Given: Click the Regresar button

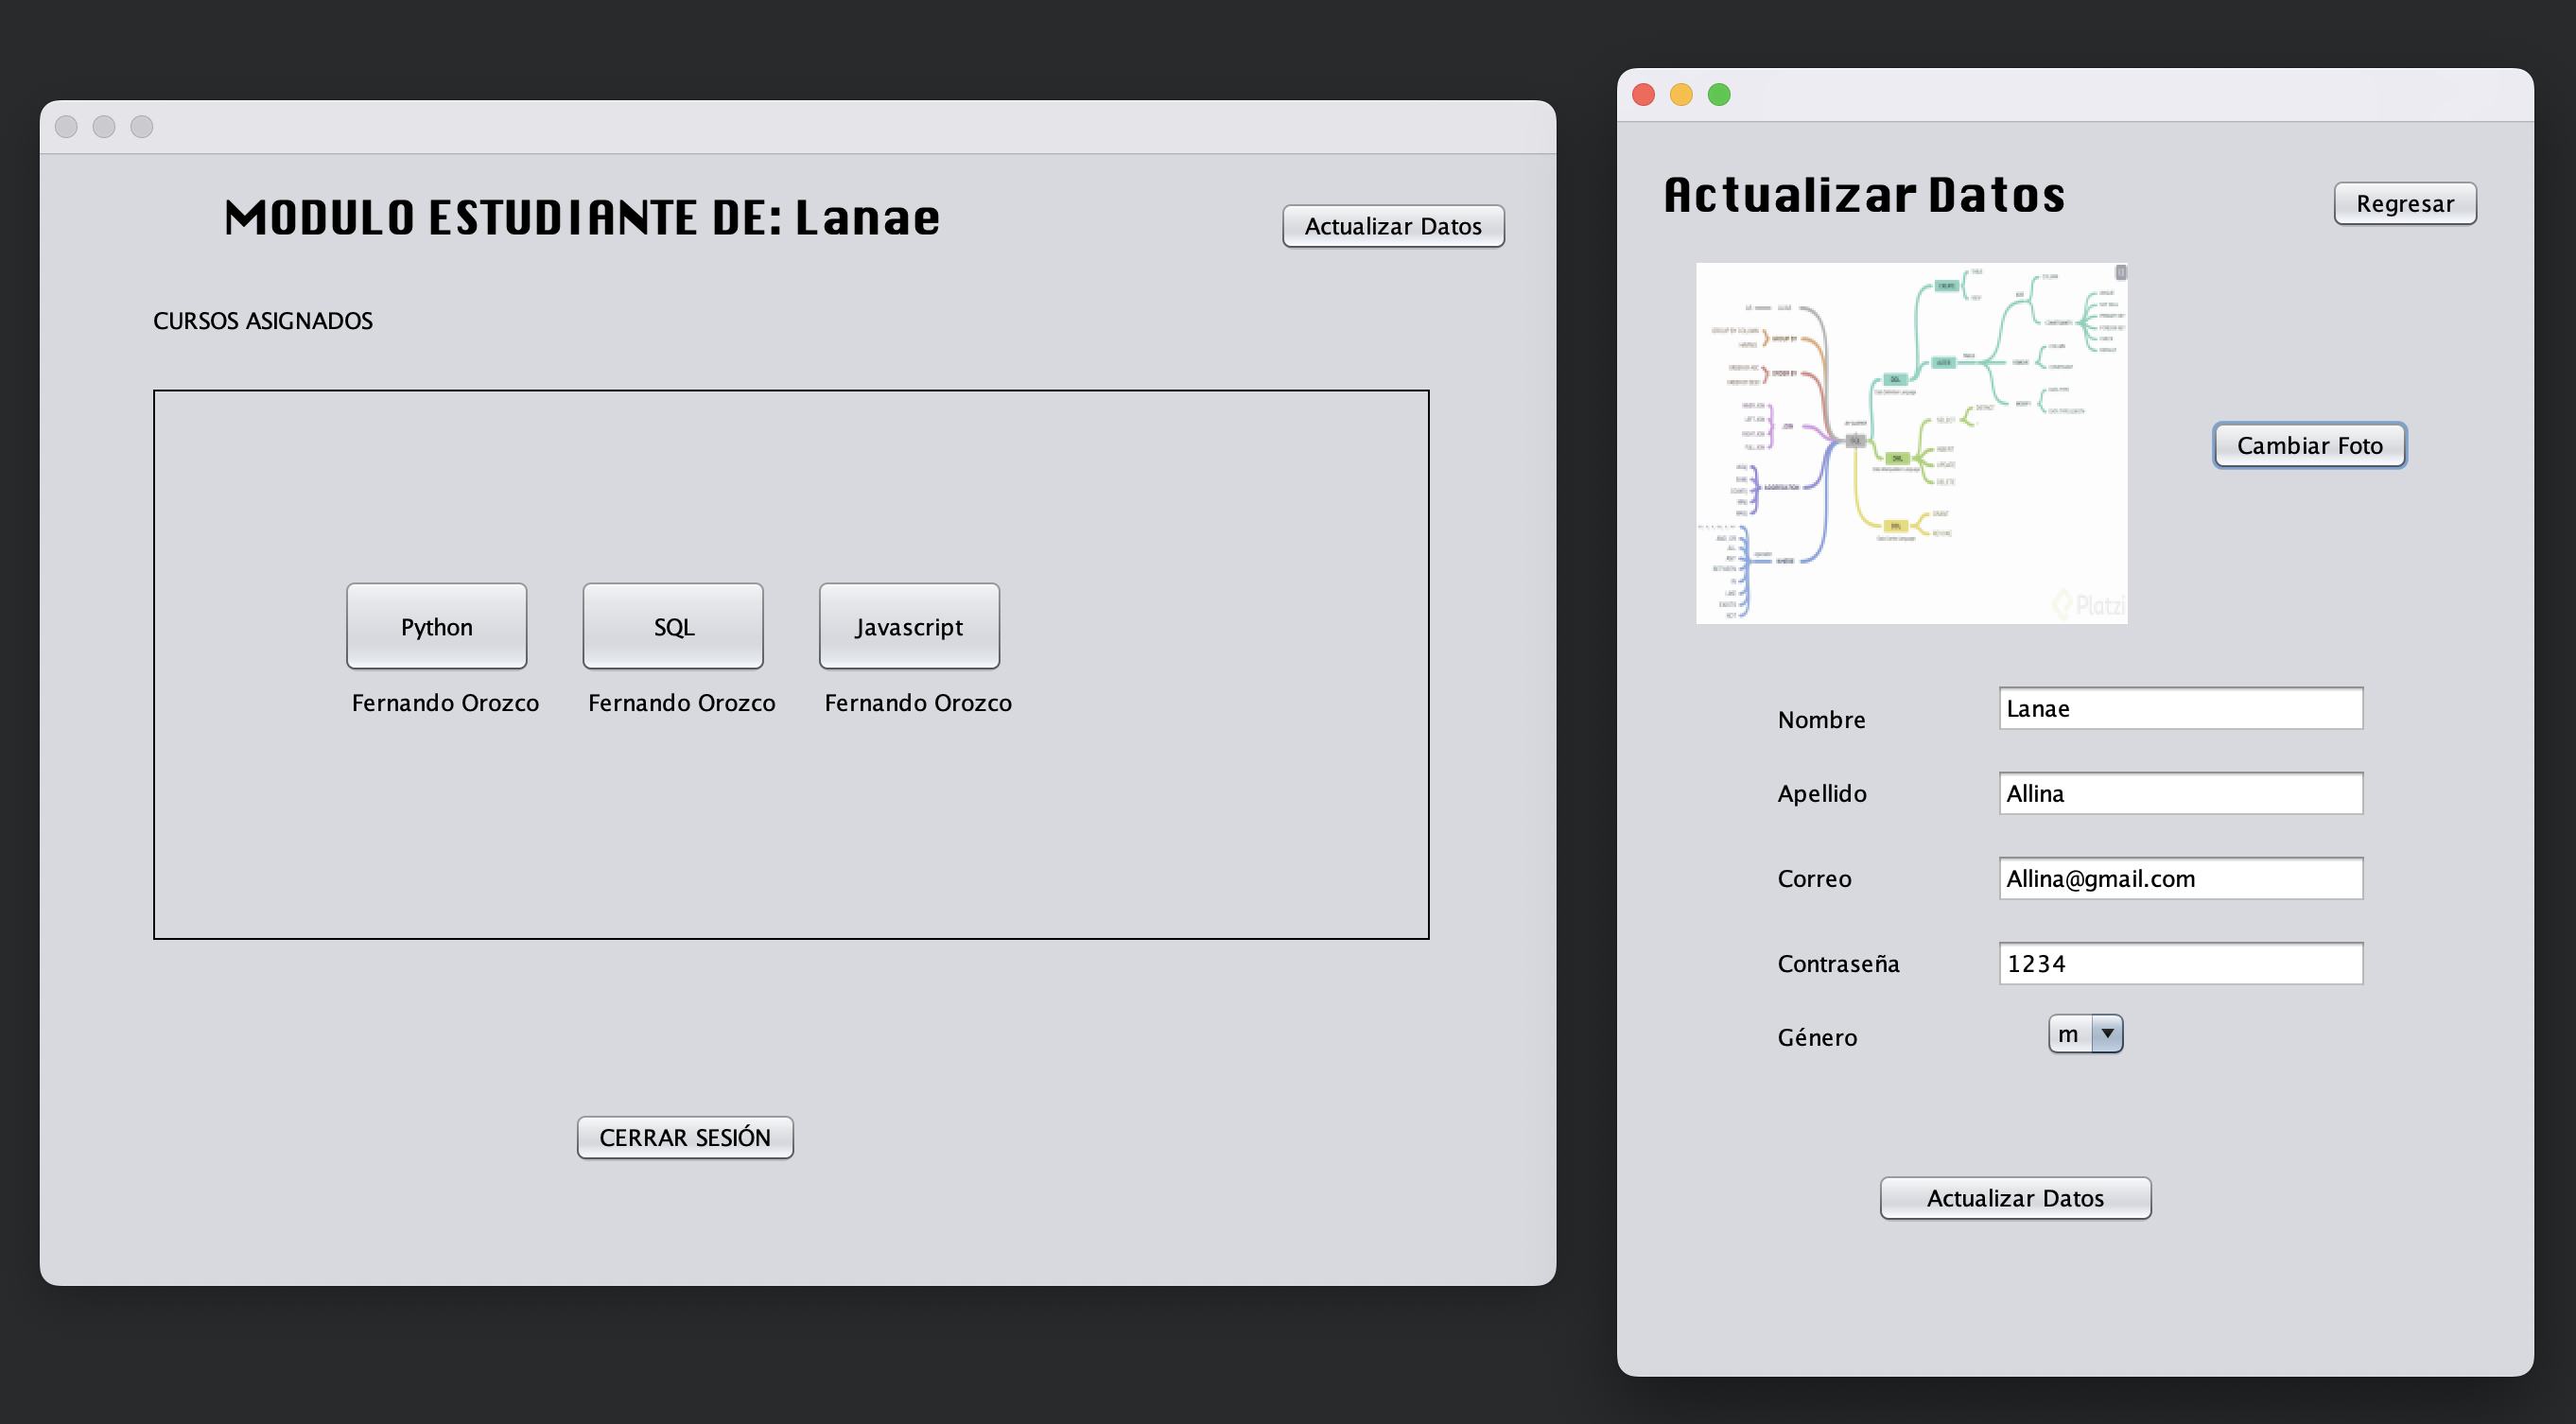Looking at the screenshot, I should 2404,203.
